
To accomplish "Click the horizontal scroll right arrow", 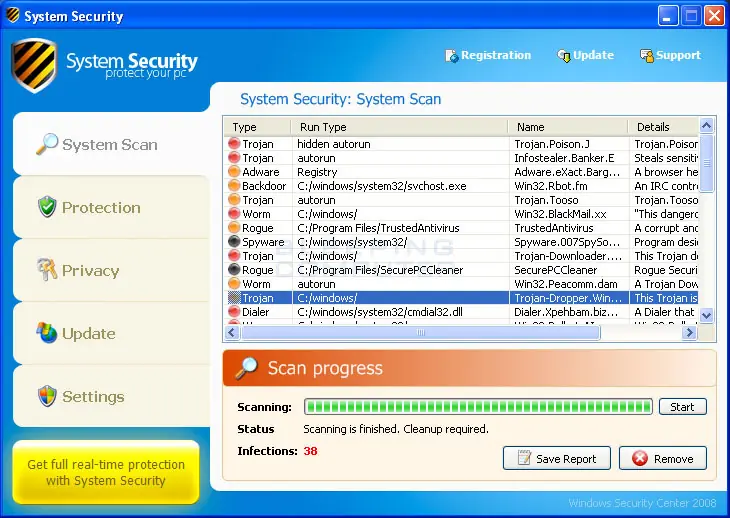I will (x=689, y=332).
